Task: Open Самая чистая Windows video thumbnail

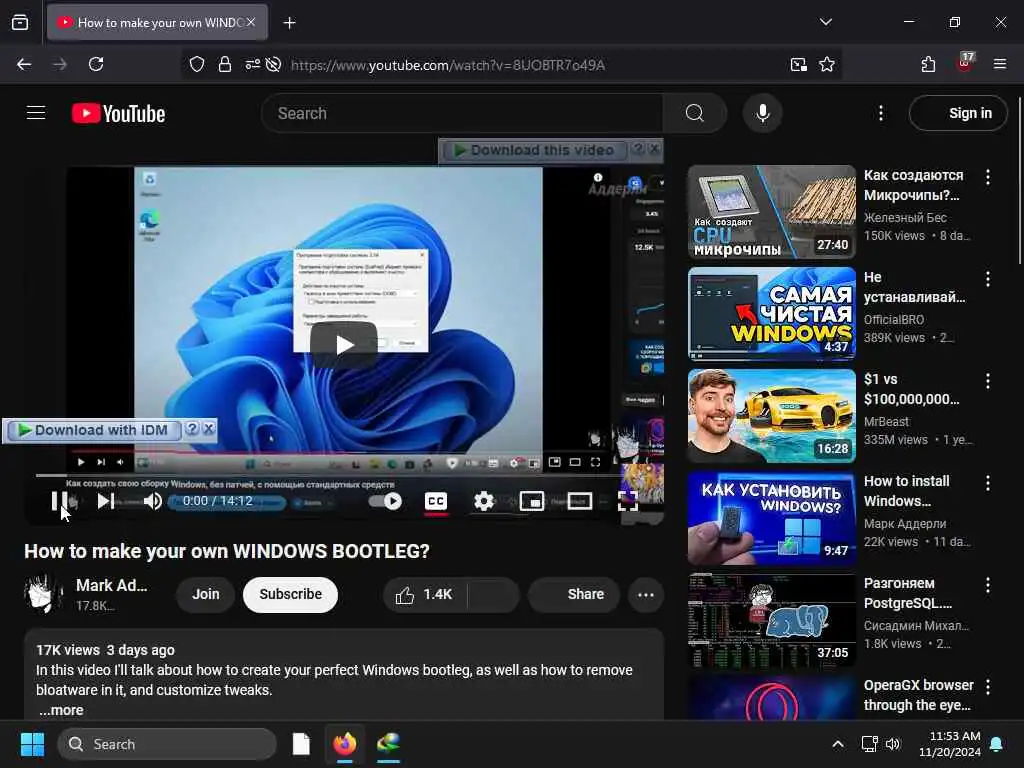Action: 771,313
